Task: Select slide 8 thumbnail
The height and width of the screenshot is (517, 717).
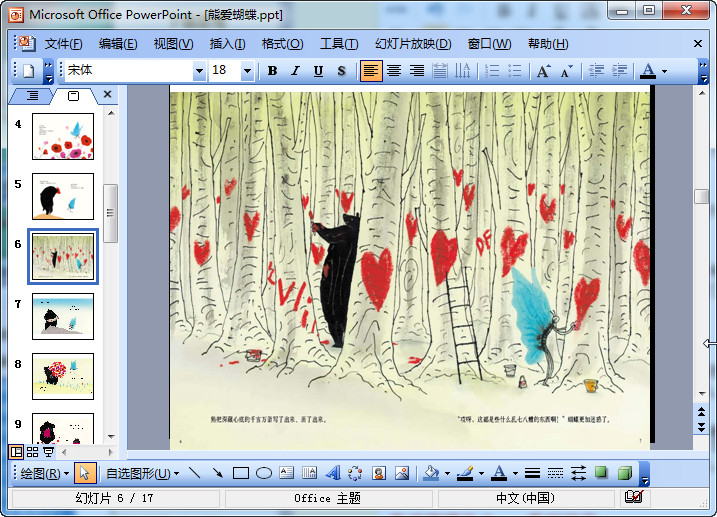Action: 63,376
